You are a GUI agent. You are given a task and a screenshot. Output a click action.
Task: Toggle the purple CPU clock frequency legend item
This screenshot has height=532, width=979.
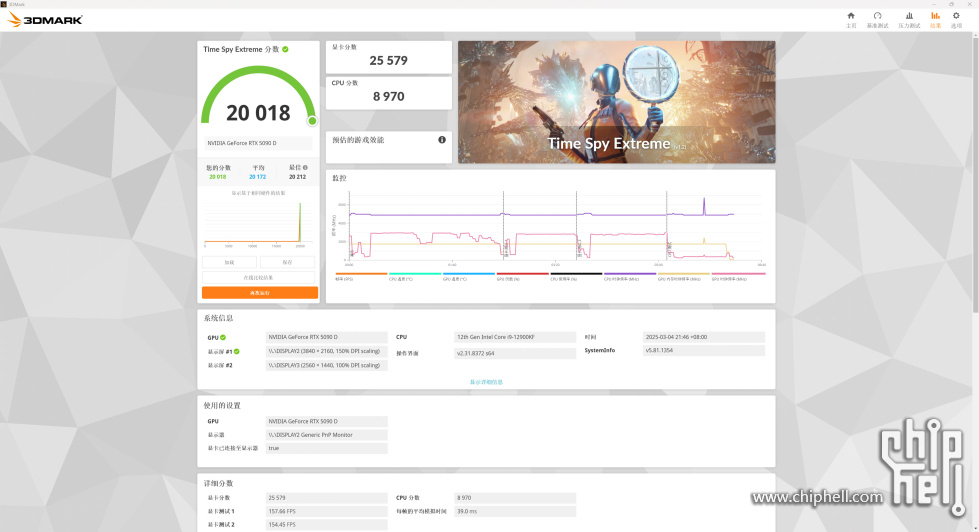(x=629, y=276)
